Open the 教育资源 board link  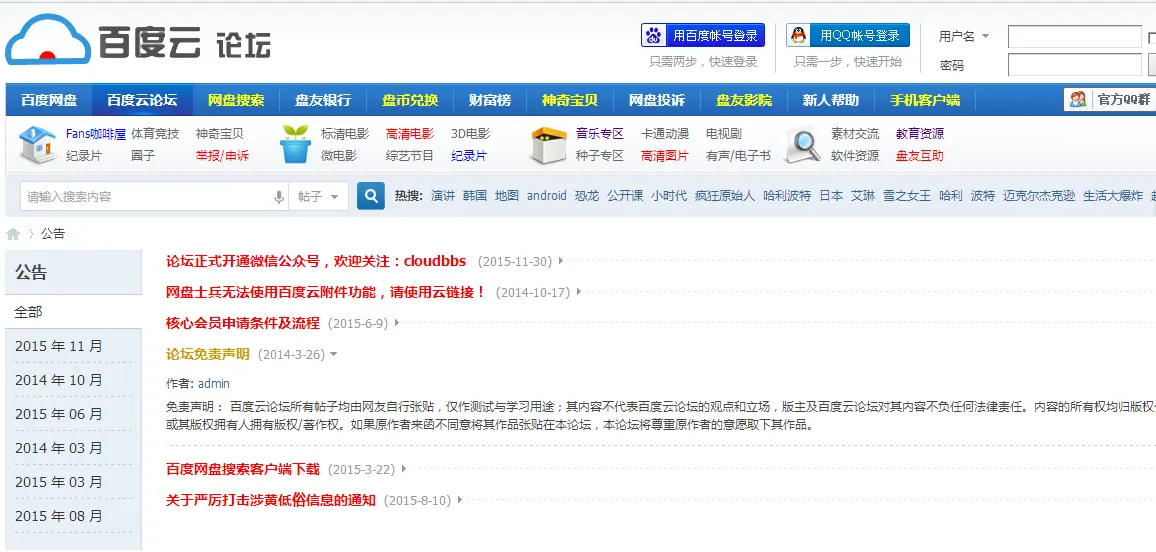tap(919, 133)
